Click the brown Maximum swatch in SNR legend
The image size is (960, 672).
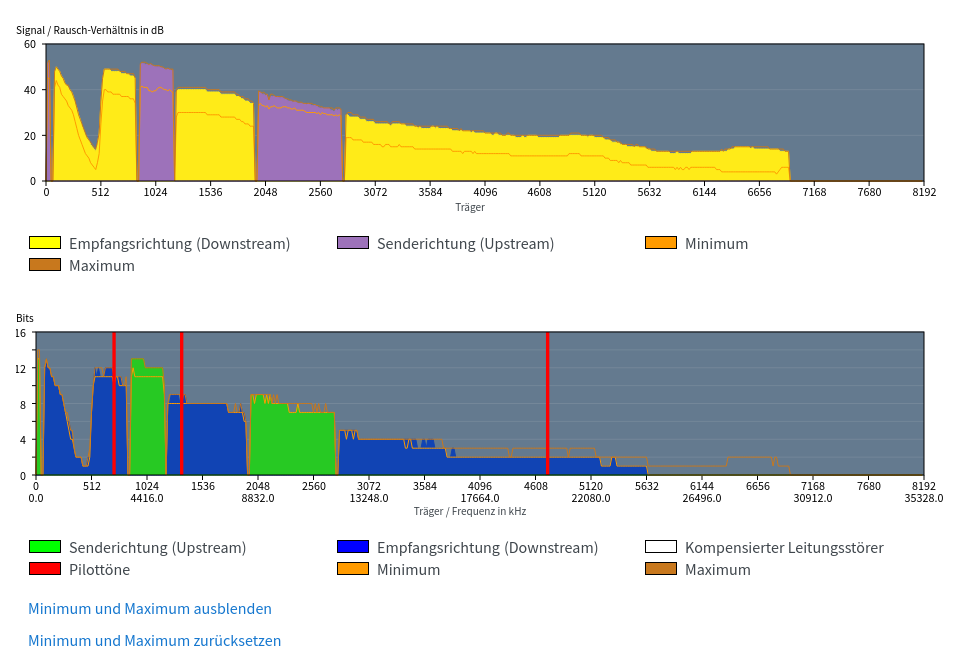(45, 265)
